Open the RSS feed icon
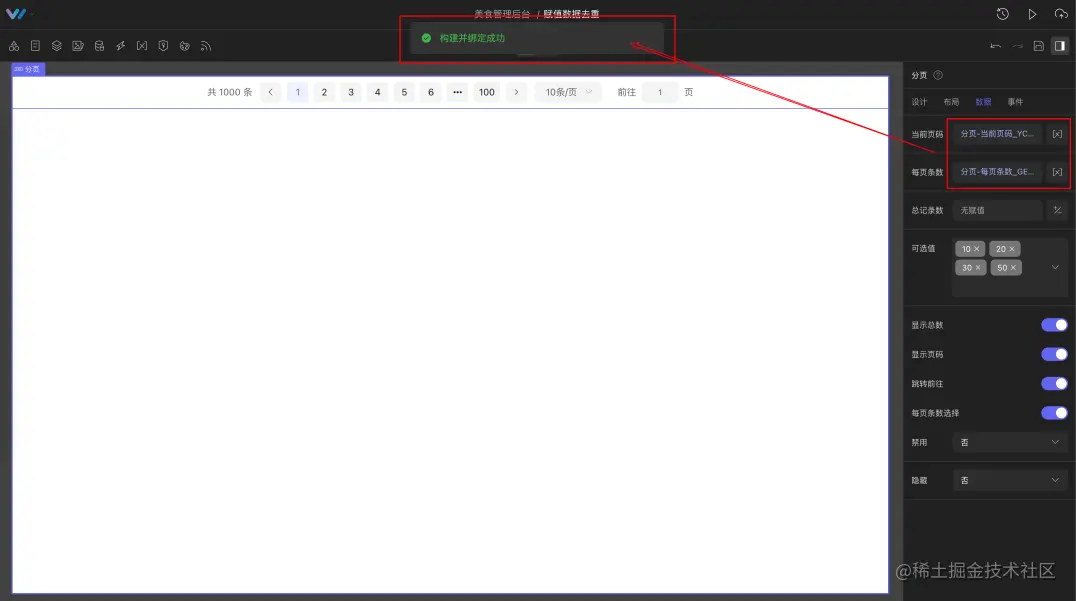 (206, 46)
